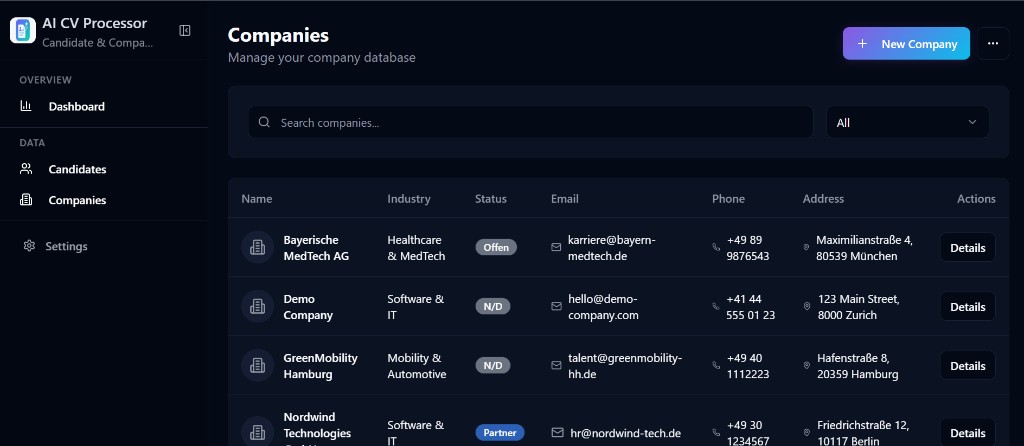Viewport: 1024px width, 446px height.
Task: Click the email hr@nordwind-tech.de
Action: click(626, 432)
